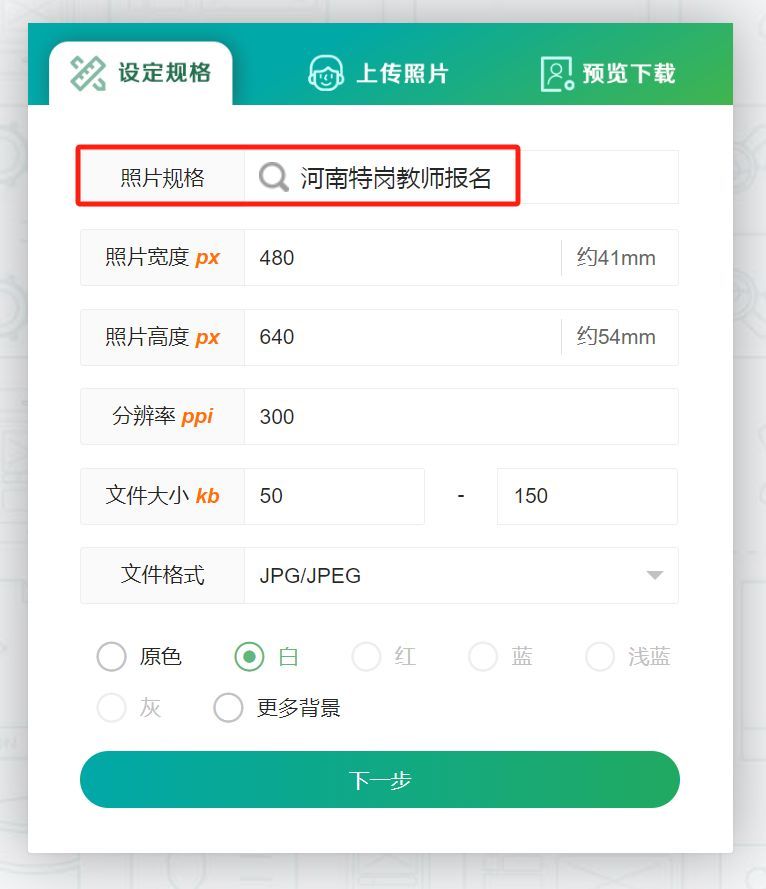The image size is (766, 889).
Task: Open the 上传照片 tab
Action: pos(378,74)
